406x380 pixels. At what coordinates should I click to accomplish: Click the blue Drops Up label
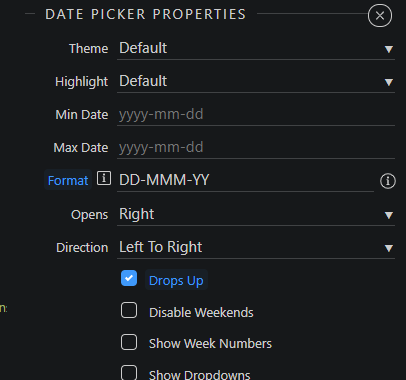point(176,280)
